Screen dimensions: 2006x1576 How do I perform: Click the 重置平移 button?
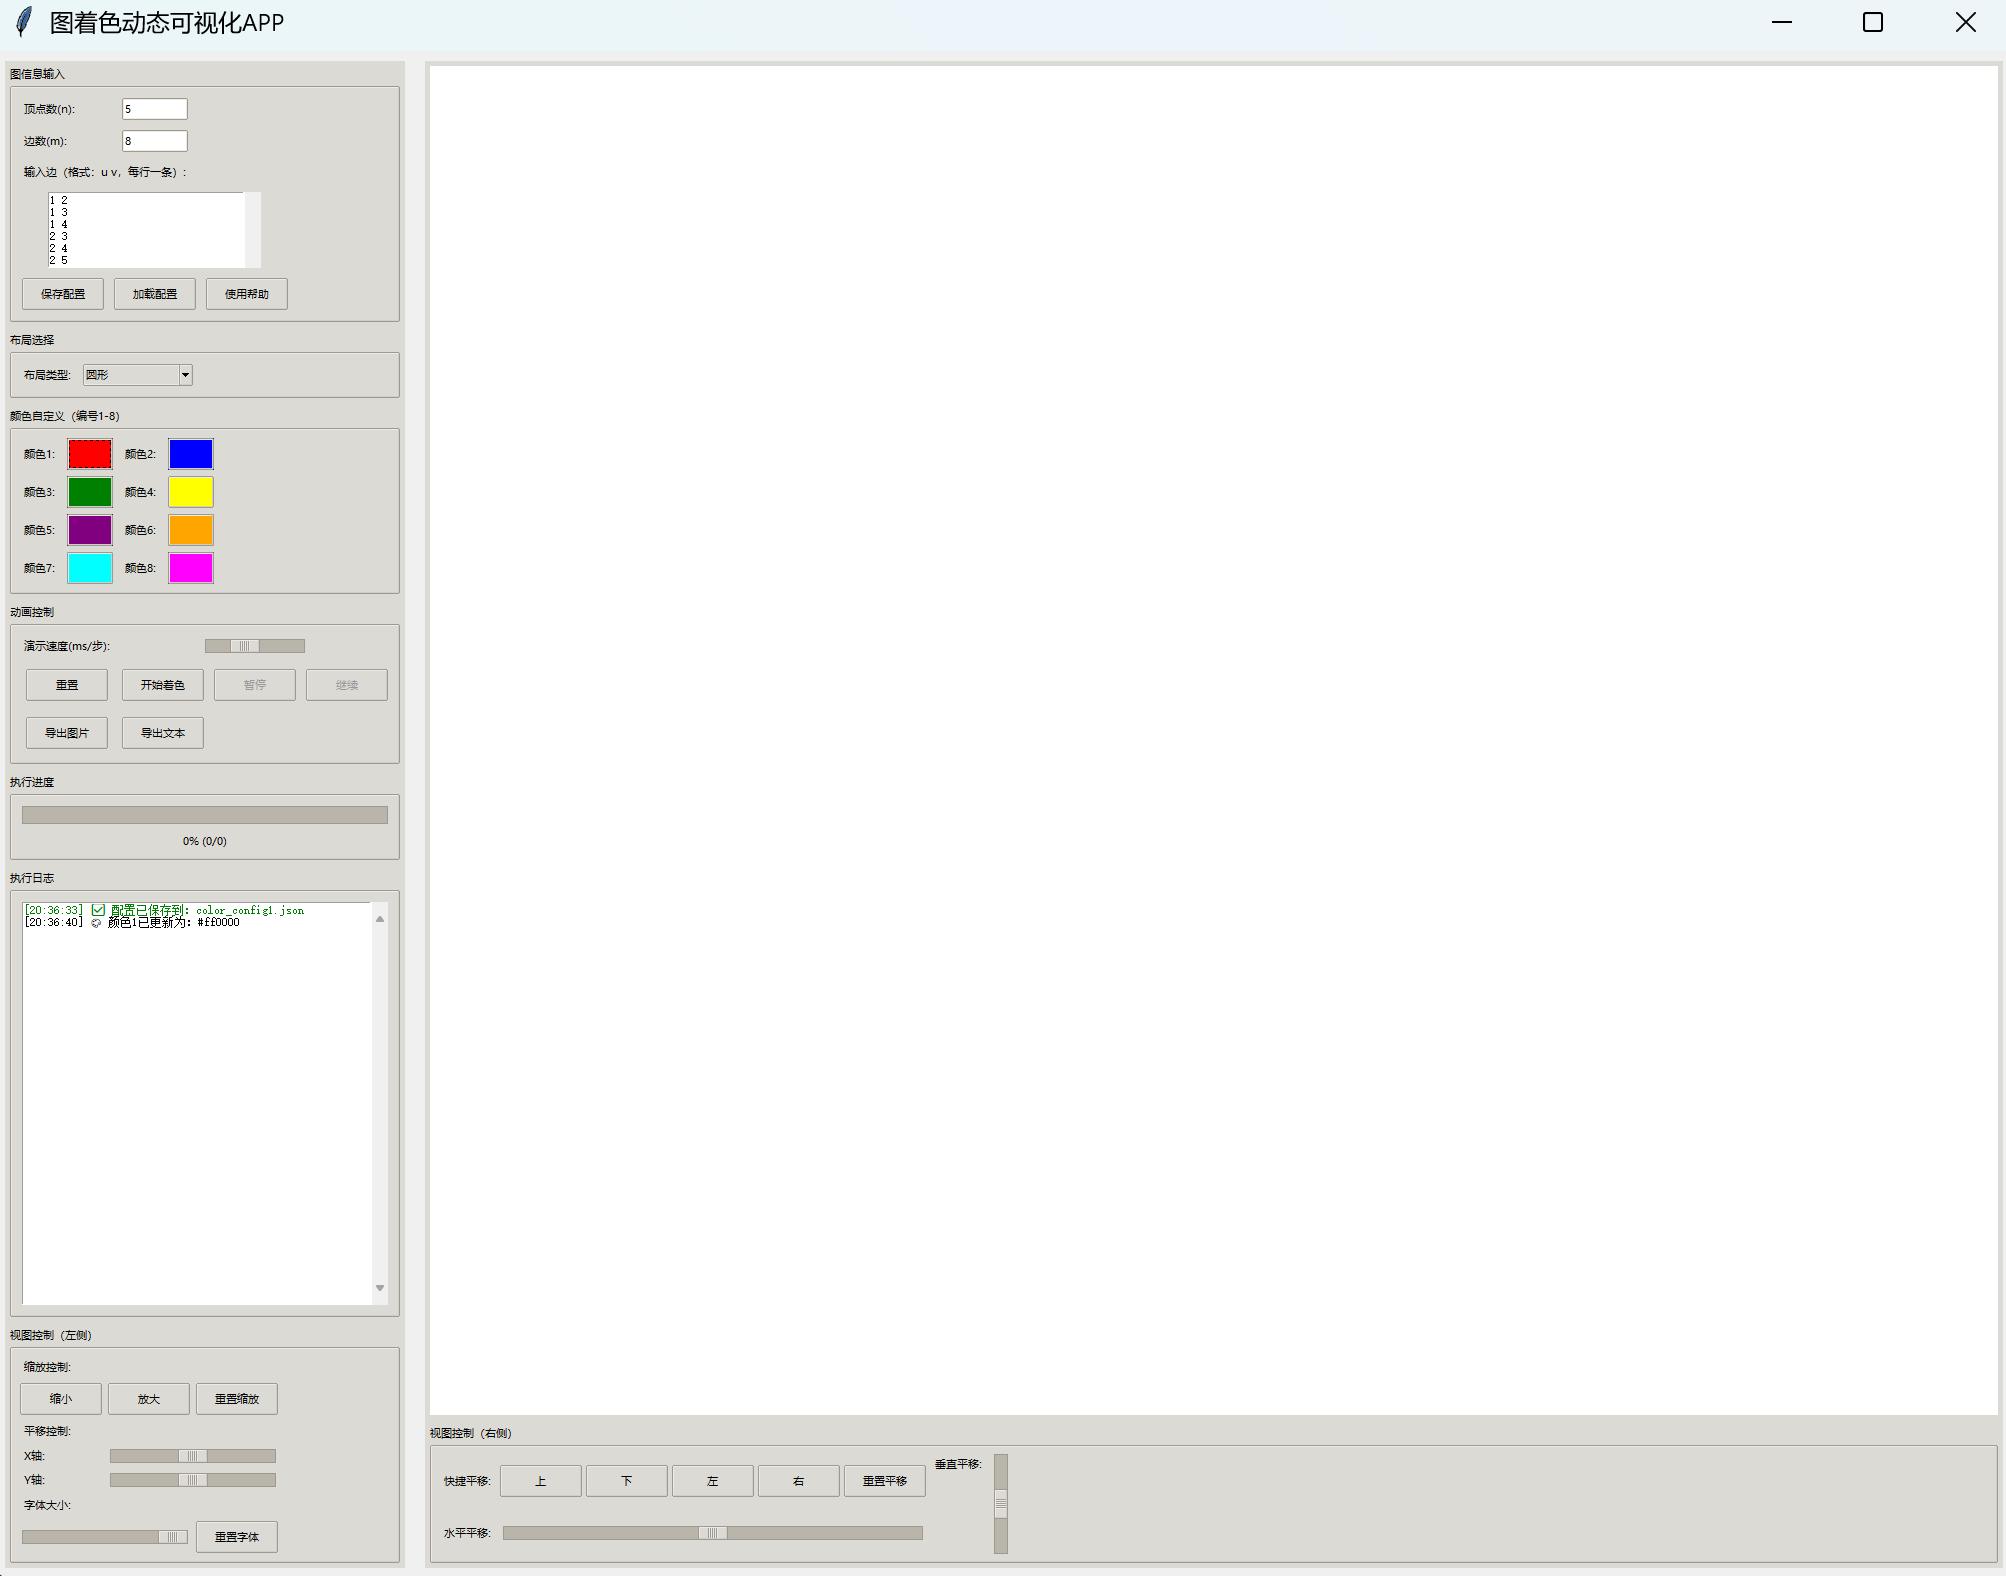pyautogui.click(x=885, y=1481)
